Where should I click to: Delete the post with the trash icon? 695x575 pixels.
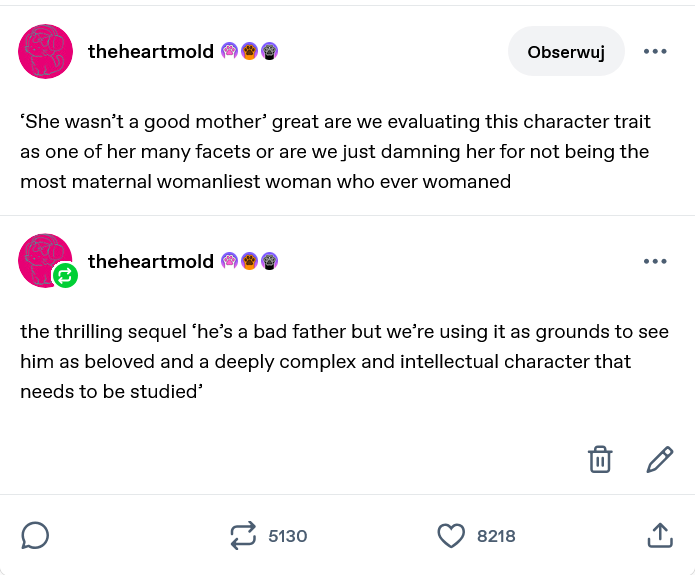click(600, 459)
